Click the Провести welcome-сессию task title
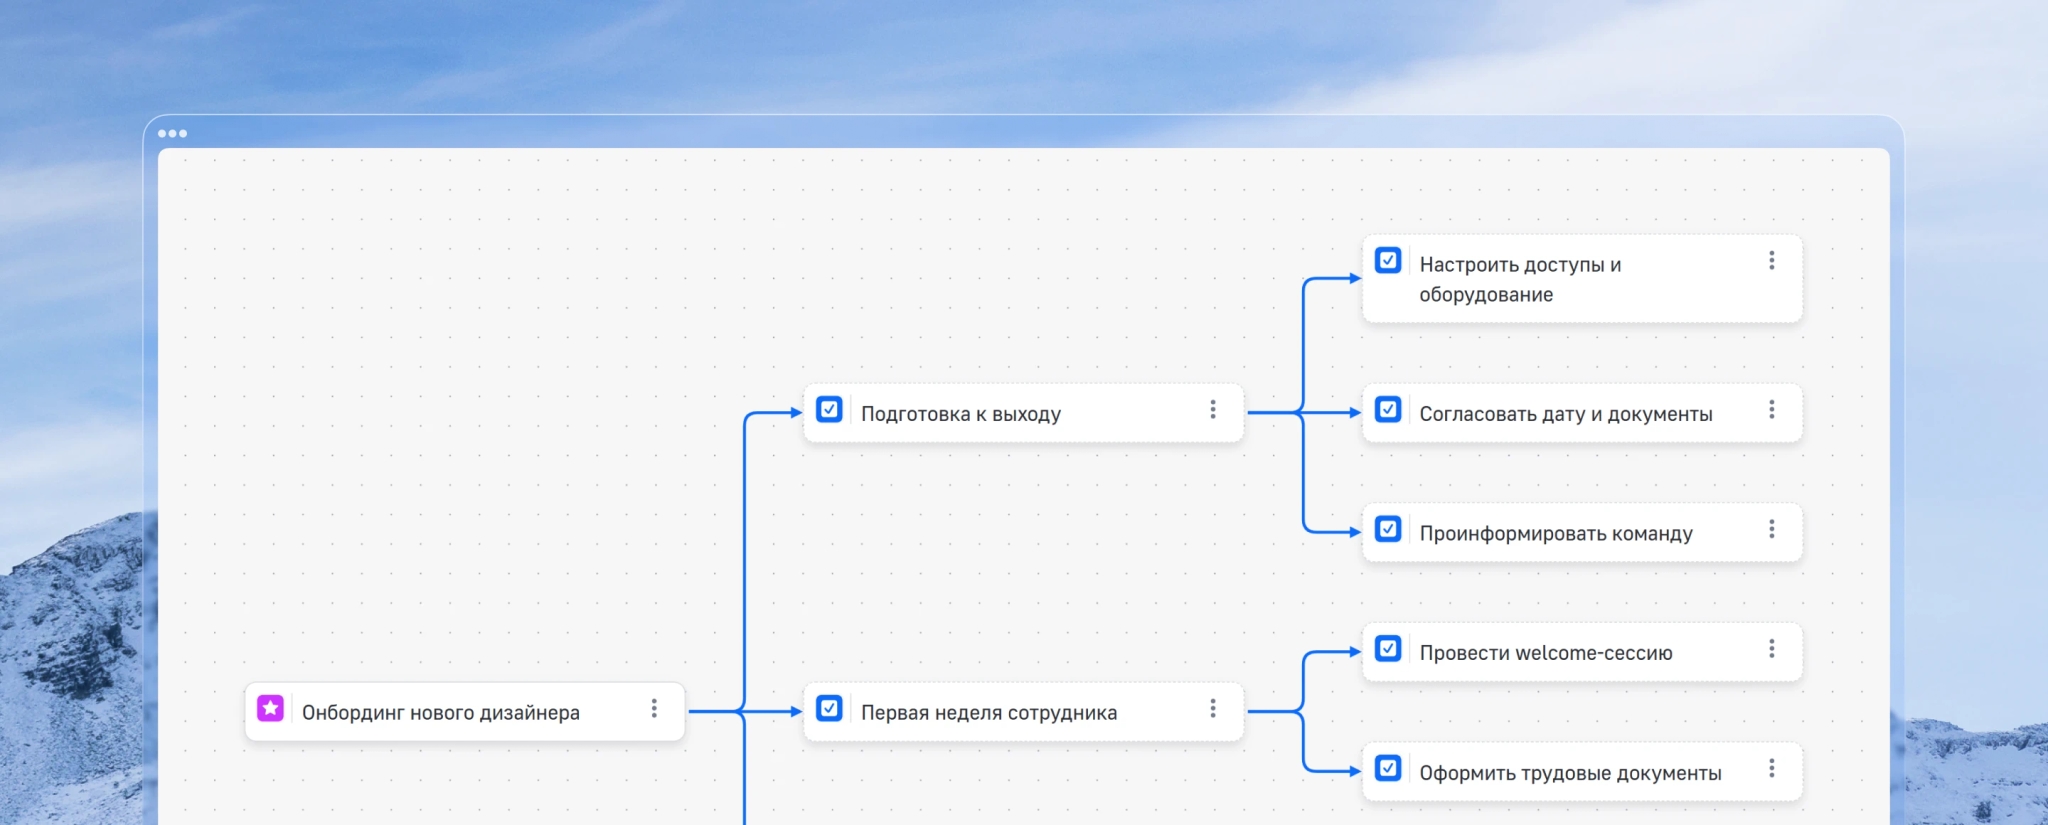Screen dimensions: 2048x825 pos(1545,653)
